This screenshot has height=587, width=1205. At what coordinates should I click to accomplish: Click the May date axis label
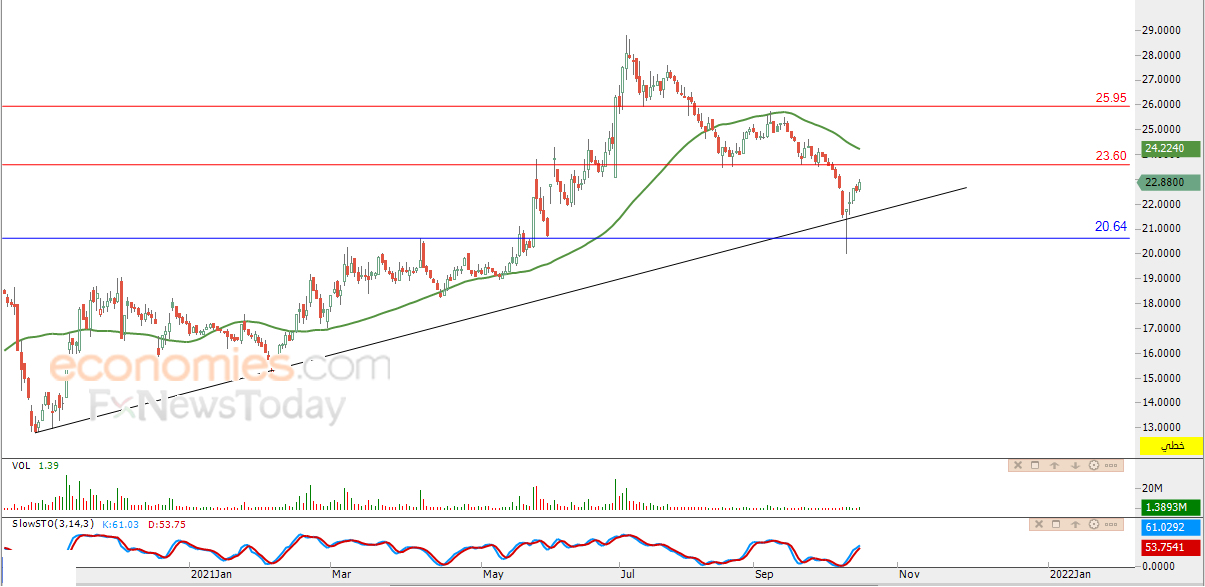click(493, 574)
